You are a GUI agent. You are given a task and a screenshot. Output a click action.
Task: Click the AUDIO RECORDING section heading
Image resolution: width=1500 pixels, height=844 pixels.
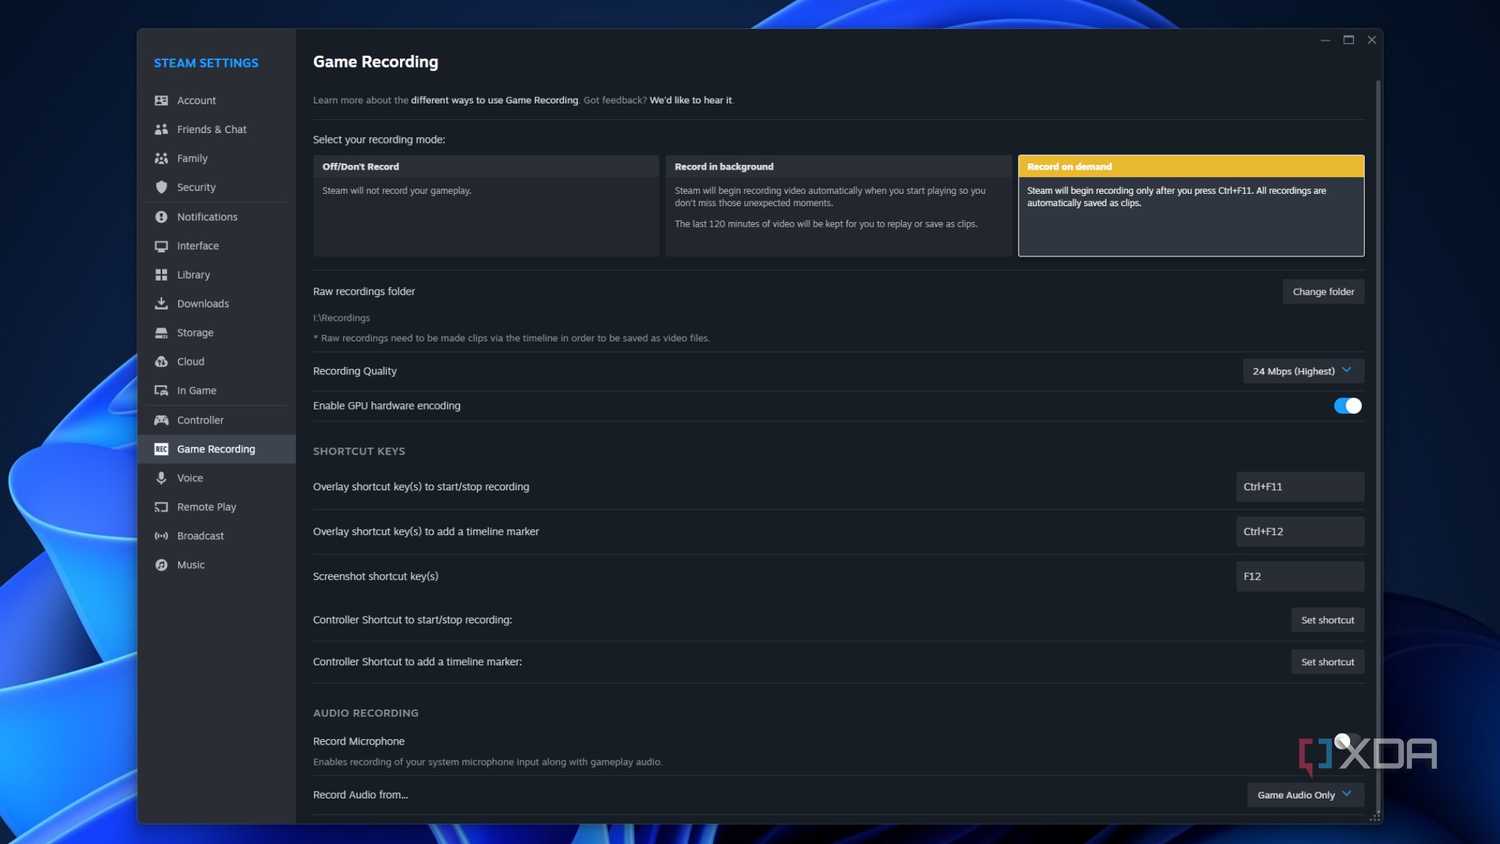click(x=366, y=713)
